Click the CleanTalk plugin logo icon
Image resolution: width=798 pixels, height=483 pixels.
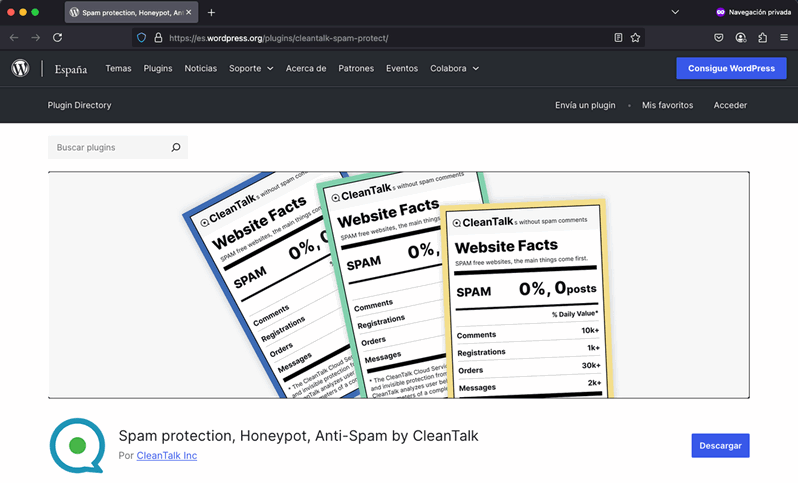pos(77,446)
